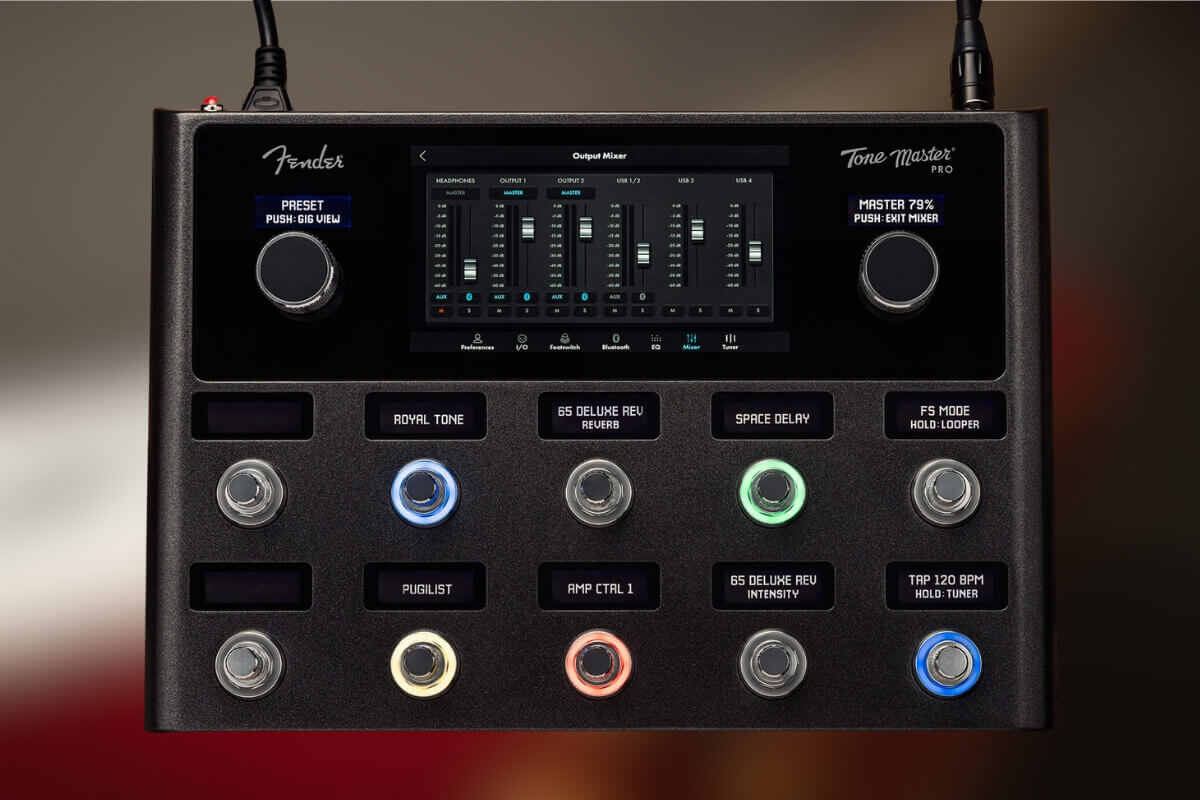
Task: Toggle Bluetooth on Output 1 channel
Action: (x=527, y=297)
